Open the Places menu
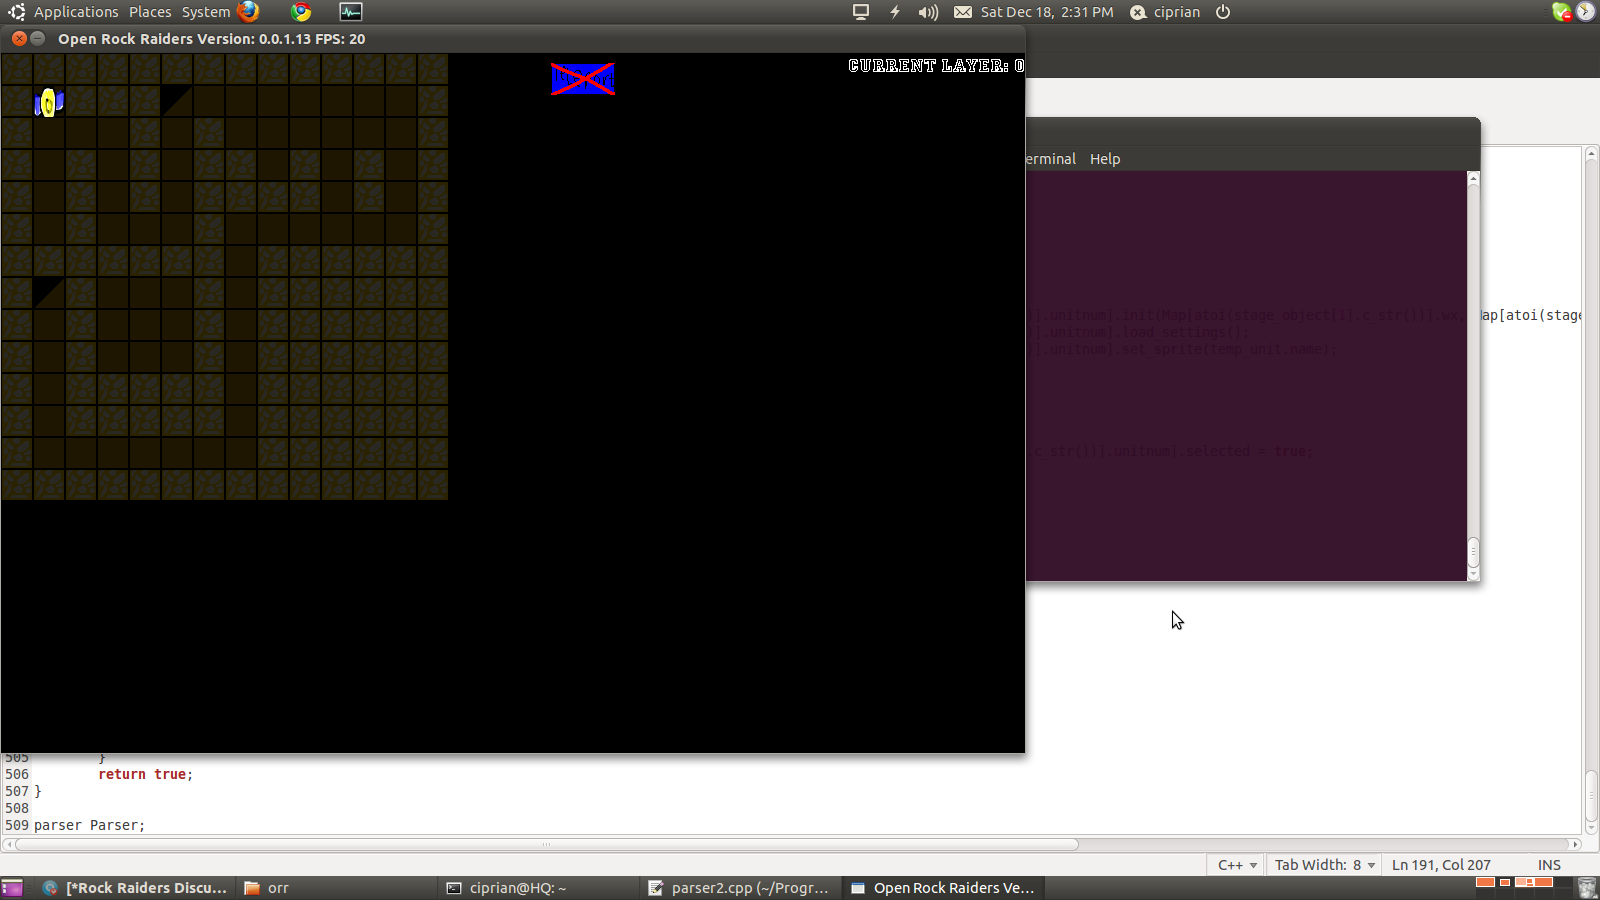The width and height of the screenshot is (1600, 900). pyautogui.click(x=150, y=12)
